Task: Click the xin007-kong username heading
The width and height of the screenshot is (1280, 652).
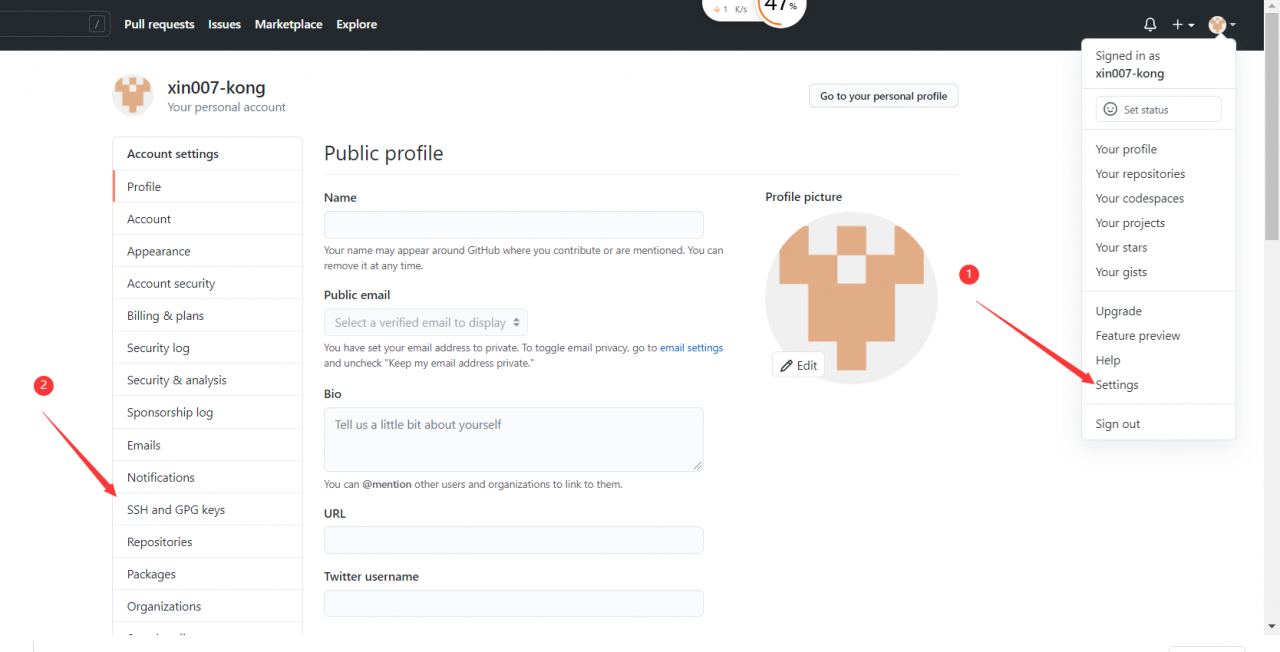Action: coord(217,87)
